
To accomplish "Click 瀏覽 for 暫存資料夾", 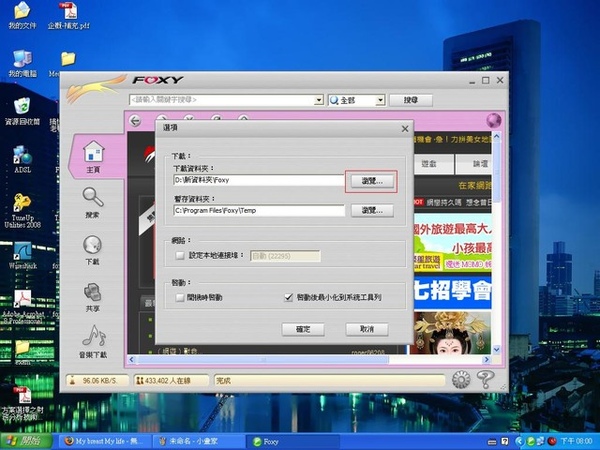I will coord(372,210).
